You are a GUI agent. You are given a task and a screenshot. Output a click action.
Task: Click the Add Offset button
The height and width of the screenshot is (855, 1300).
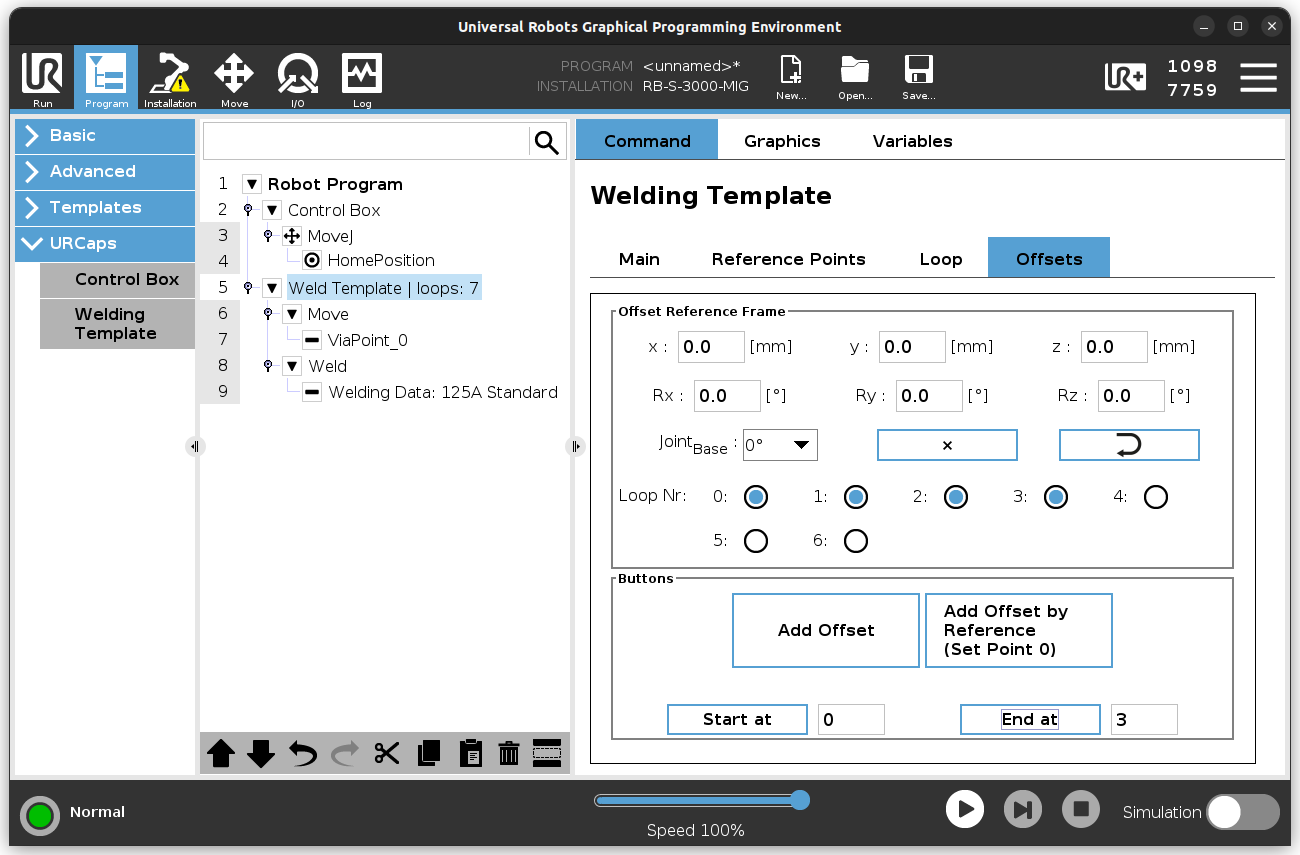pyautogui.click(x=825, y=630)
